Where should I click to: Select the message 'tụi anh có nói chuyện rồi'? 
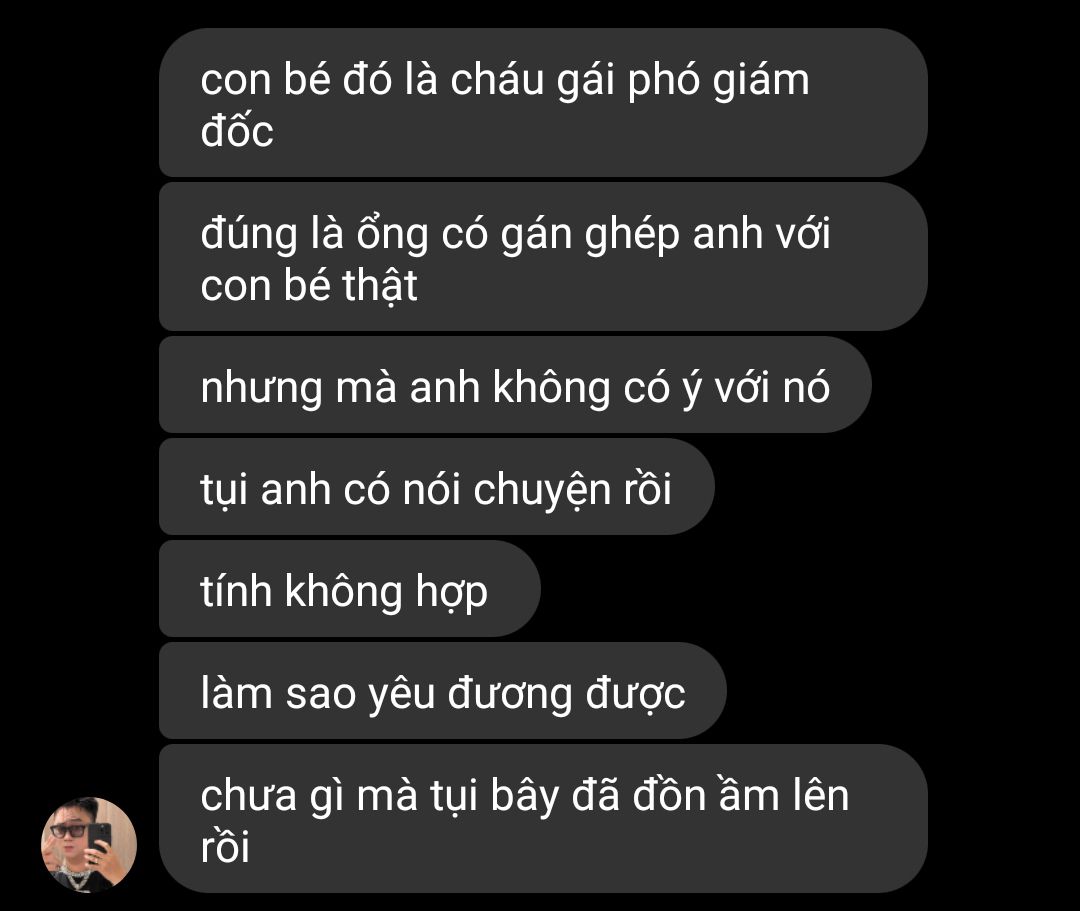click(x=437, y=487)
